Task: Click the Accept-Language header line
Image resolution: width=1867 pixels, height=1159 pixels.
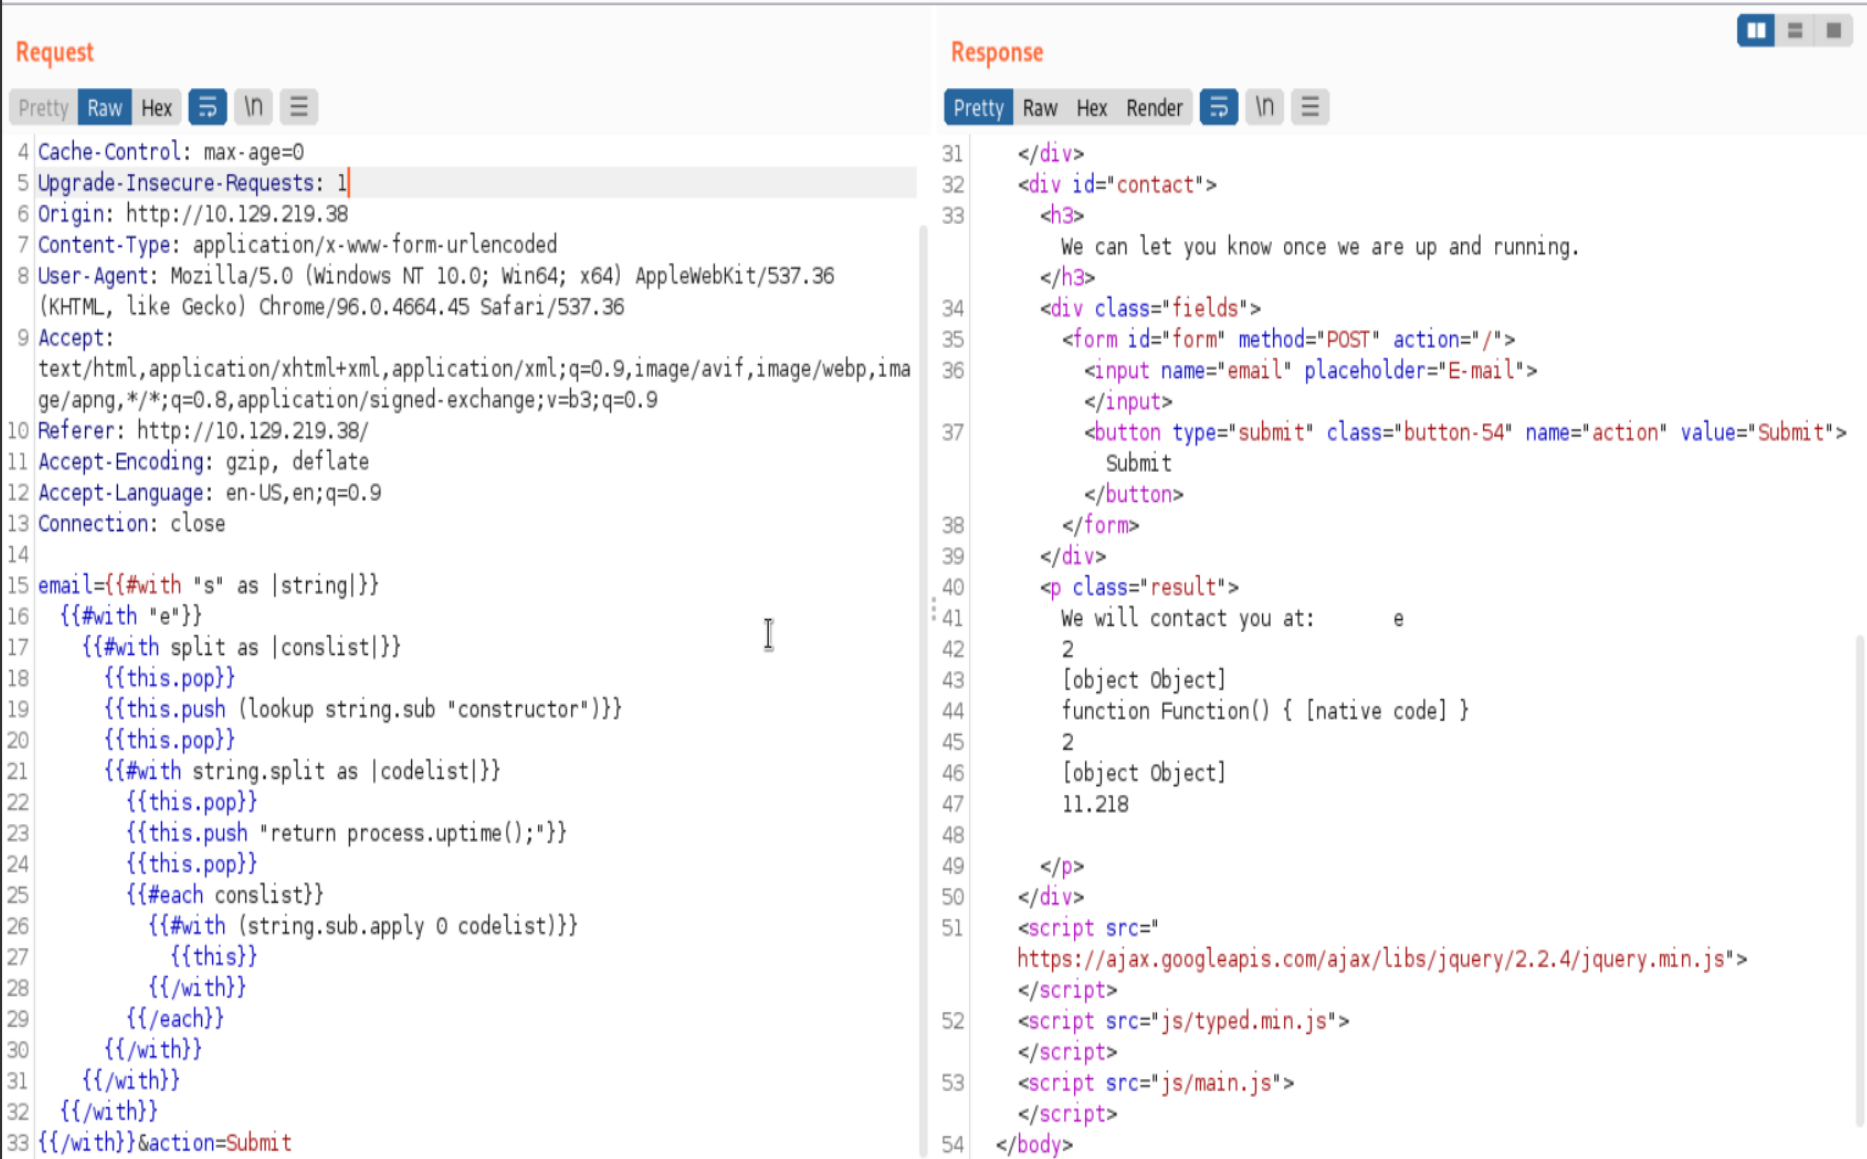Action: coord(209,493)
